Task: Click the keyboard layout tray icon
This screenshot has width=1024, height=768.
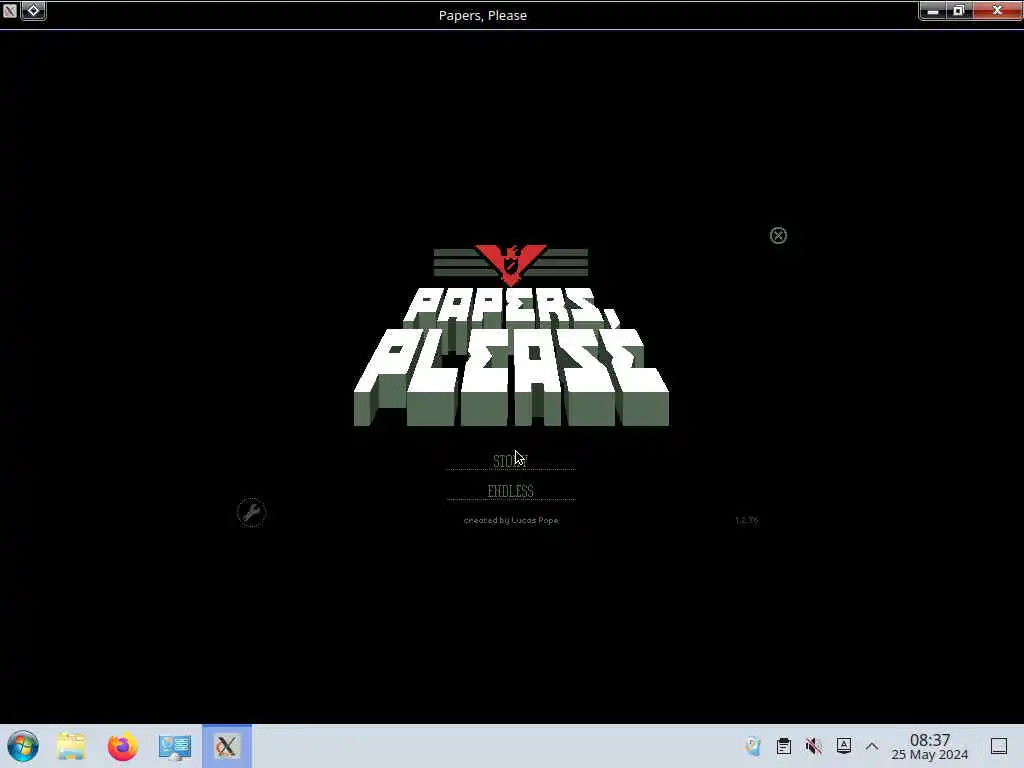Action: tap(843, 746)
